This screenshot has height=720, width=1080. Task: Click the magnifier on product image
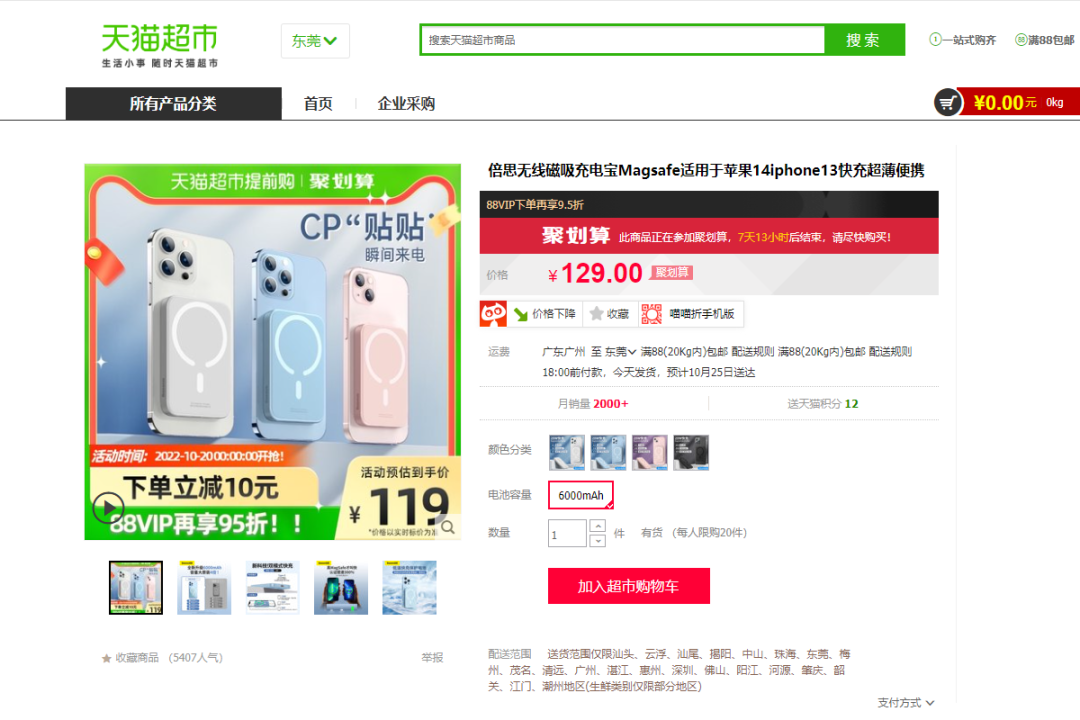tap(448, 527)
